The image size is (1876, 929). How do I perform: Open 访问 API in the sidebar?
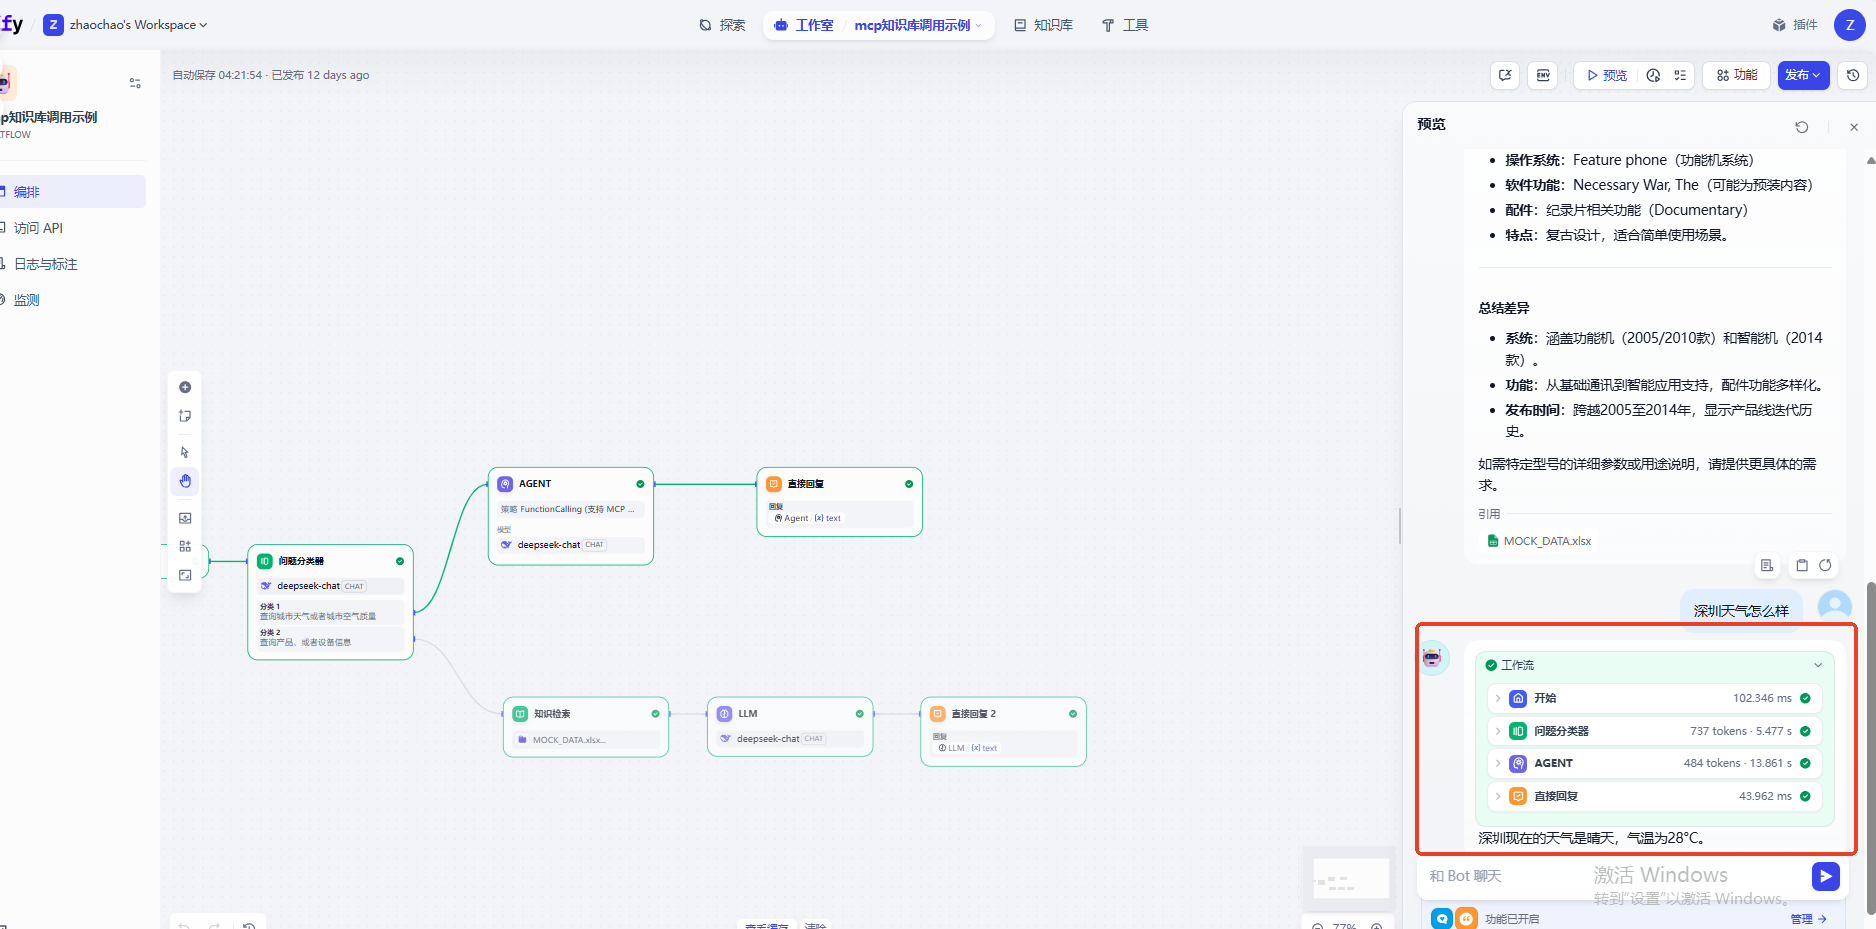38,228
